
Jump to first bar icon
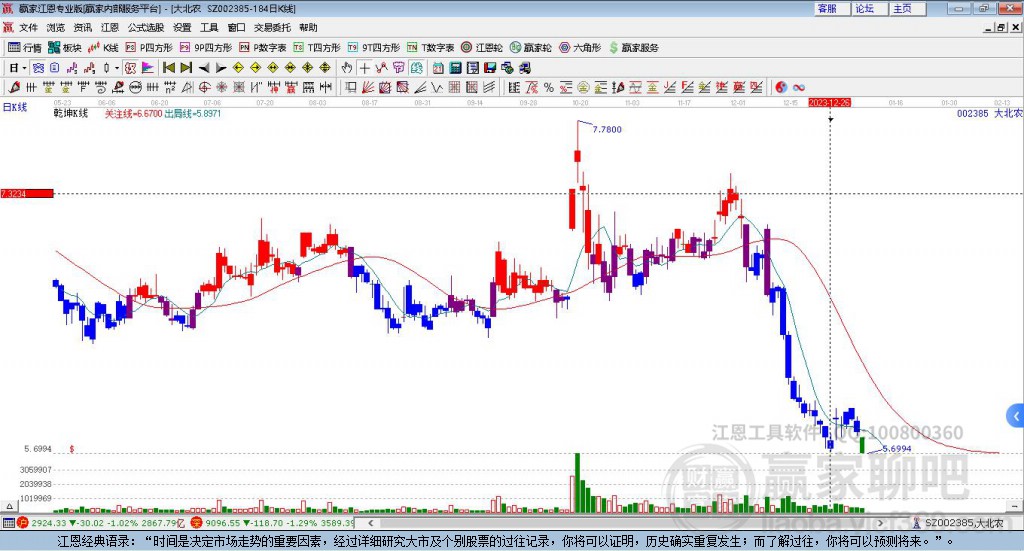pos(169,68)
